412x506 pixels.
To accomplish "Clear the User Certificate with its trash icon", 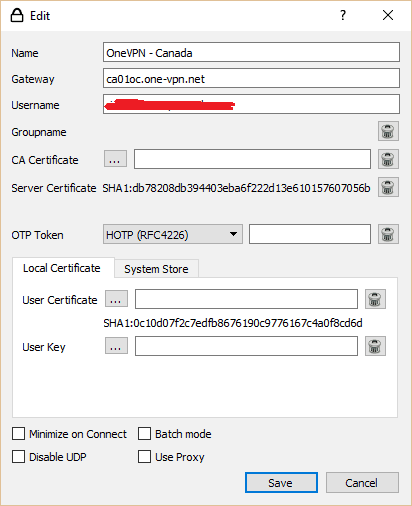I will coord(375,299).
